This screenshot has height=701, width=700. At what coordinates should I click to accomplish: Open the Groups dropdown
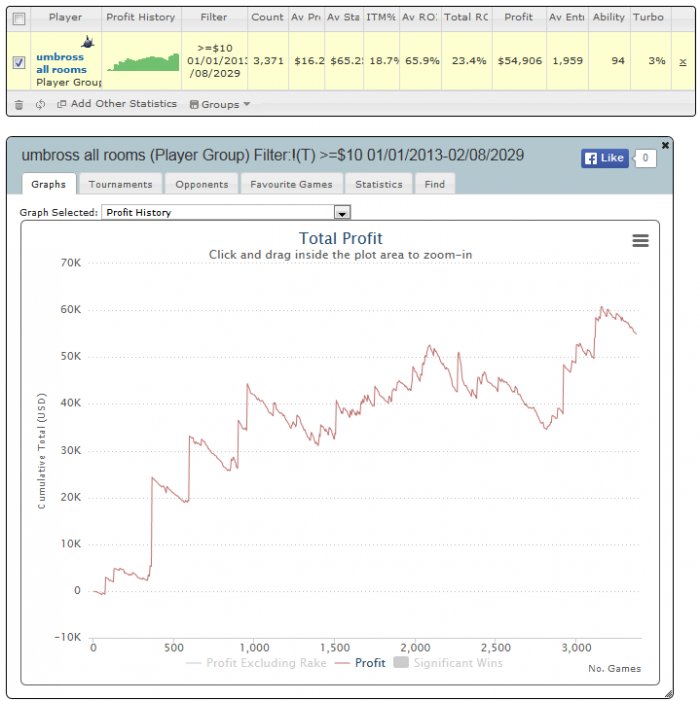click(x=219, y=105)
